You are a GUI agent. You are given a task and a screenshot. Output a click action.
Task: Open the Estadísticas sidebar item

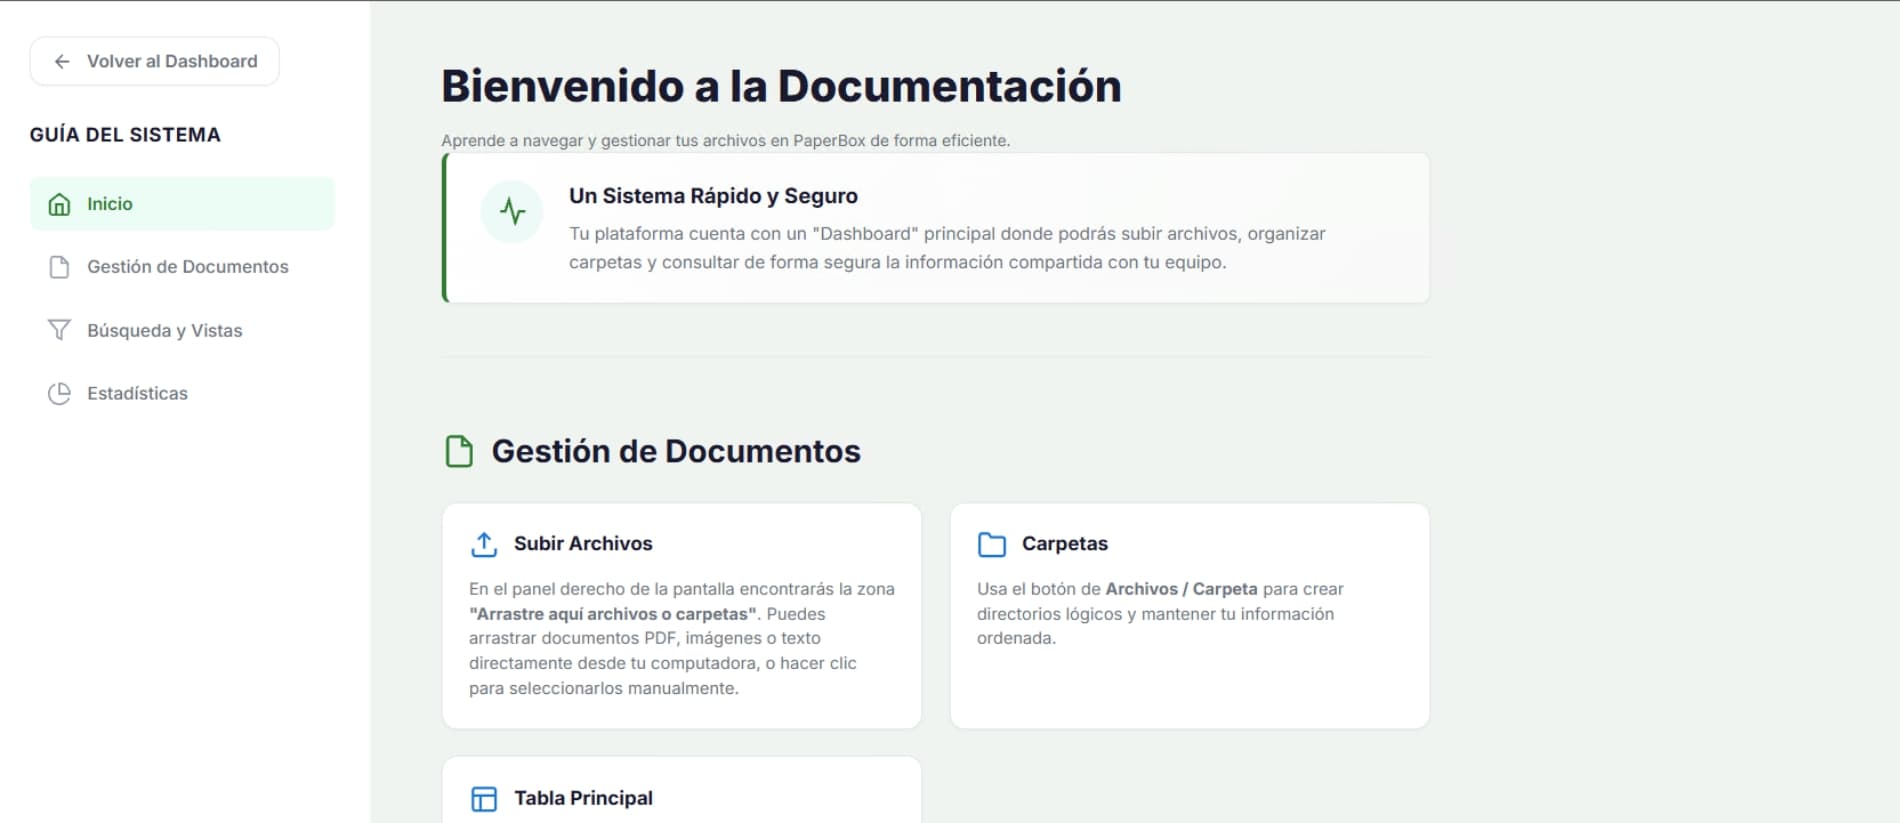tap(182, 393)
